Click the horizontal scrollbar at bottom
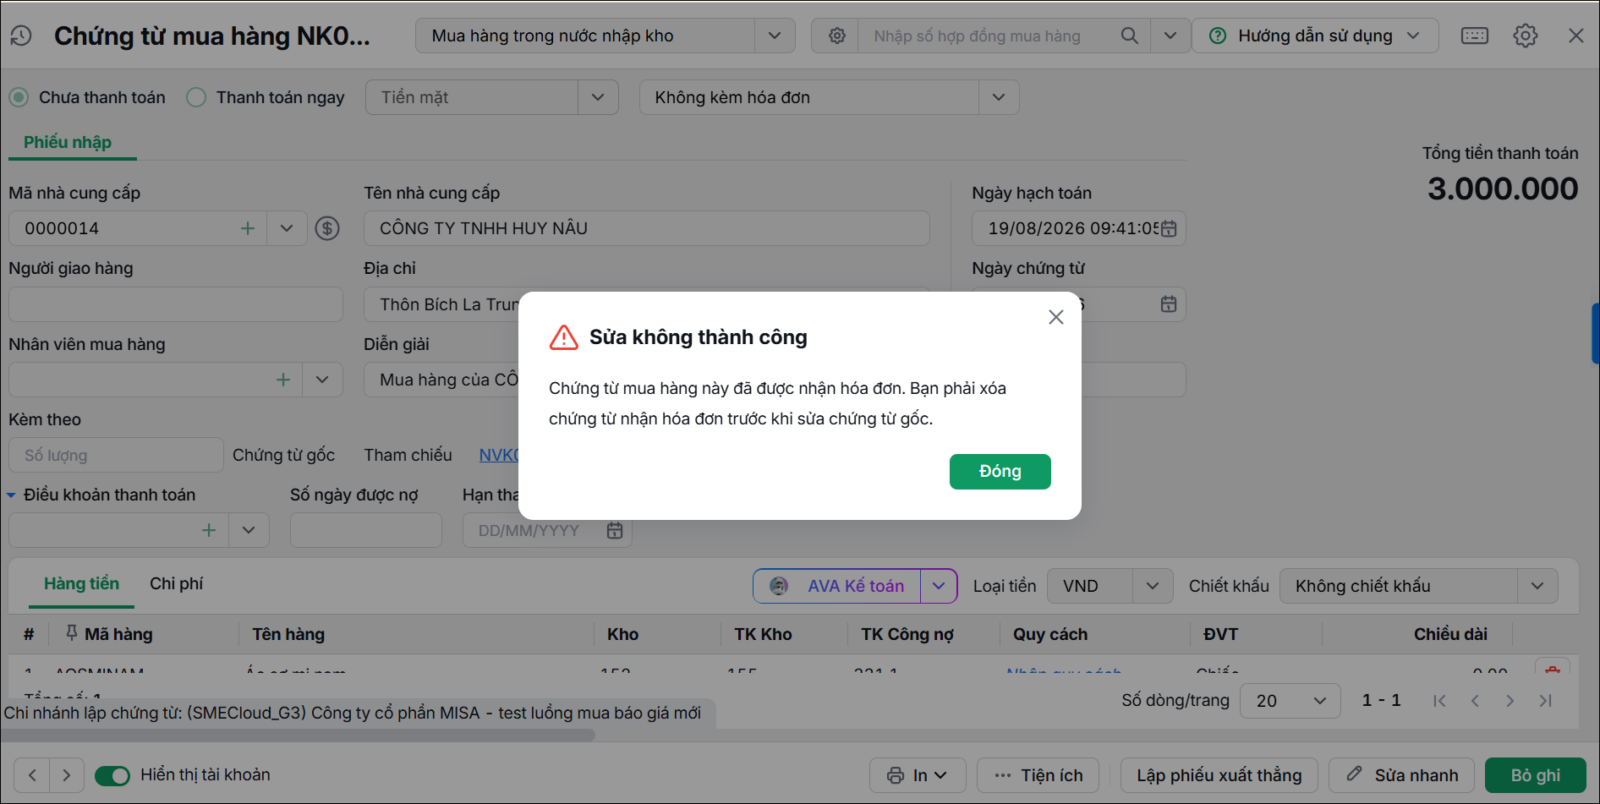 298,735
